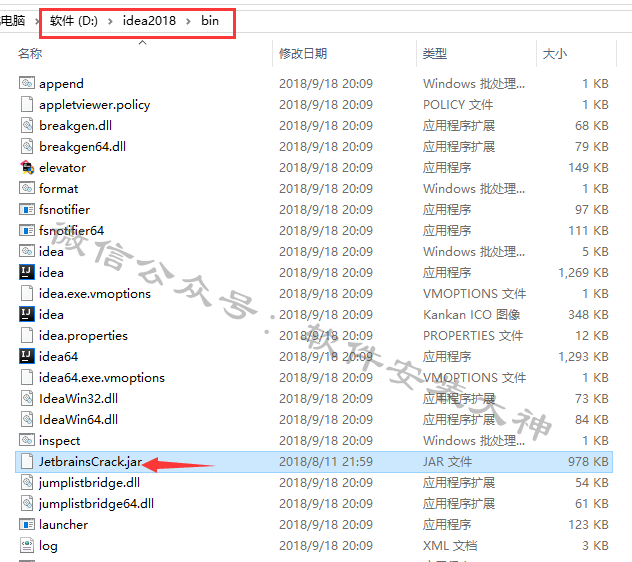Click the Kankan ICO idea image icon
The image size is (632, 562).
[27, 314]
